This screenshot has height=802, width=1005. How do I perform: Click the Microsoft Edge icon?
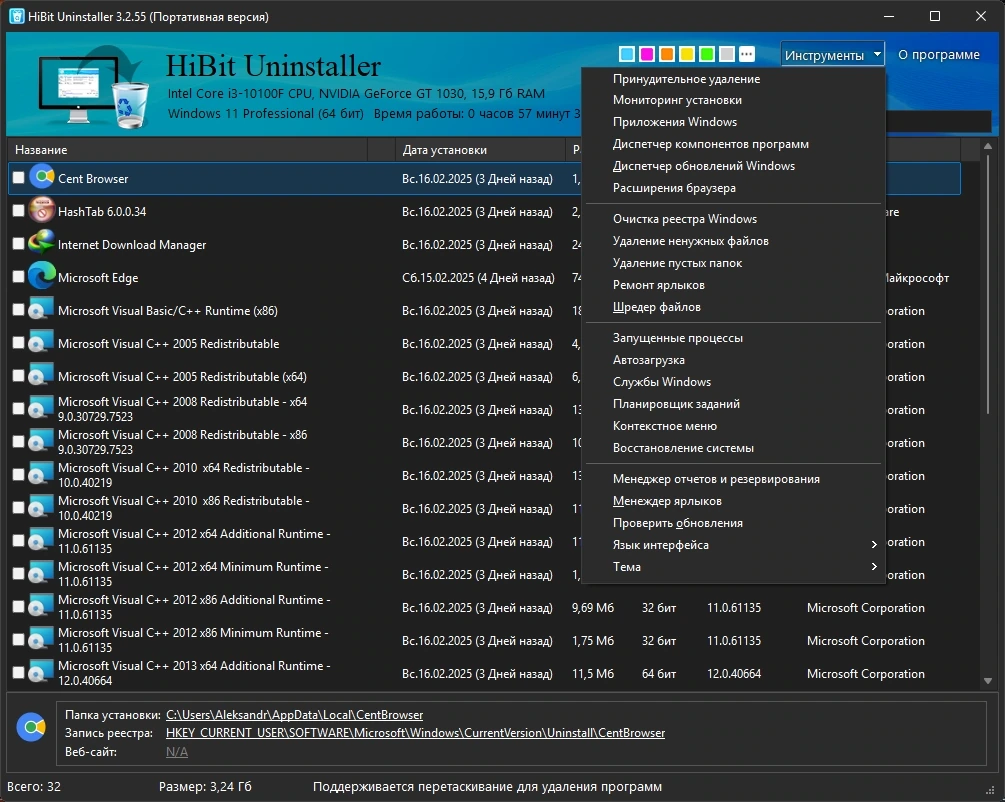click(x=42, y=276)
